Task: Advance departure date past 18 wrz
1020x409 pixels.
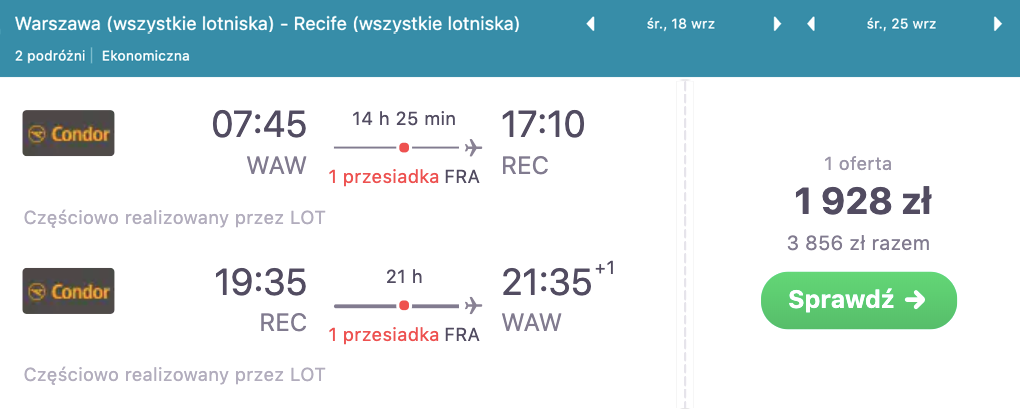Action: click(777, 25)
